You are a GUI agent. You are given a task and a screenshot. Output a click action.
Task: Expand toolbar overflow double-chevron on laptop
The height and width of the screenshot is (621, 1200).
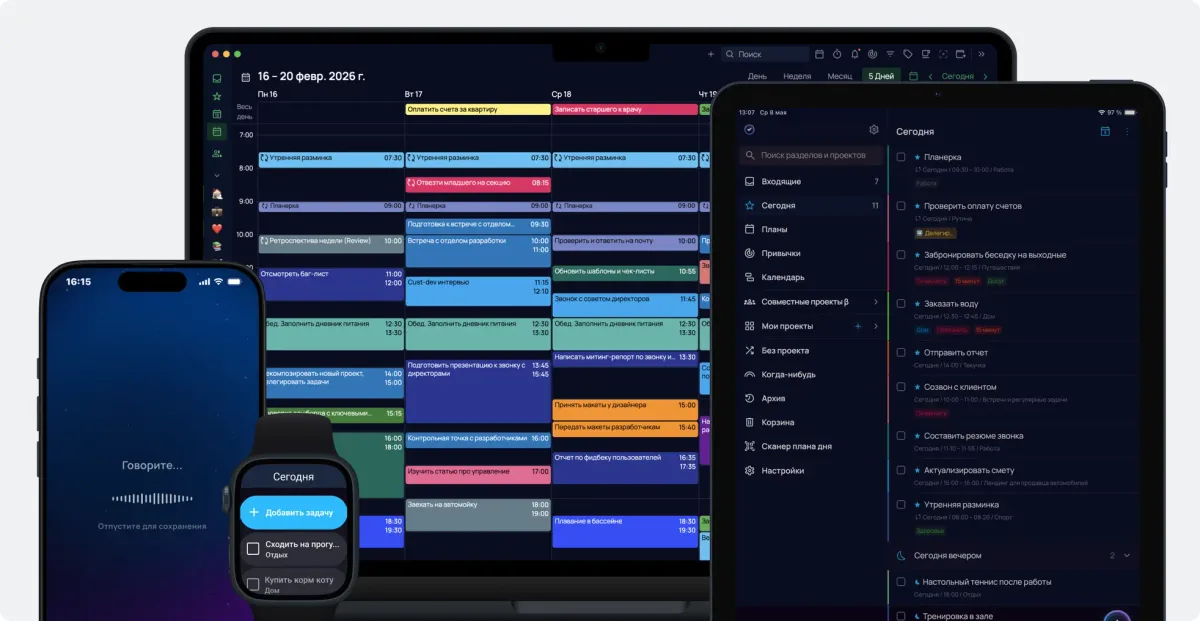(x=981, y=54)
